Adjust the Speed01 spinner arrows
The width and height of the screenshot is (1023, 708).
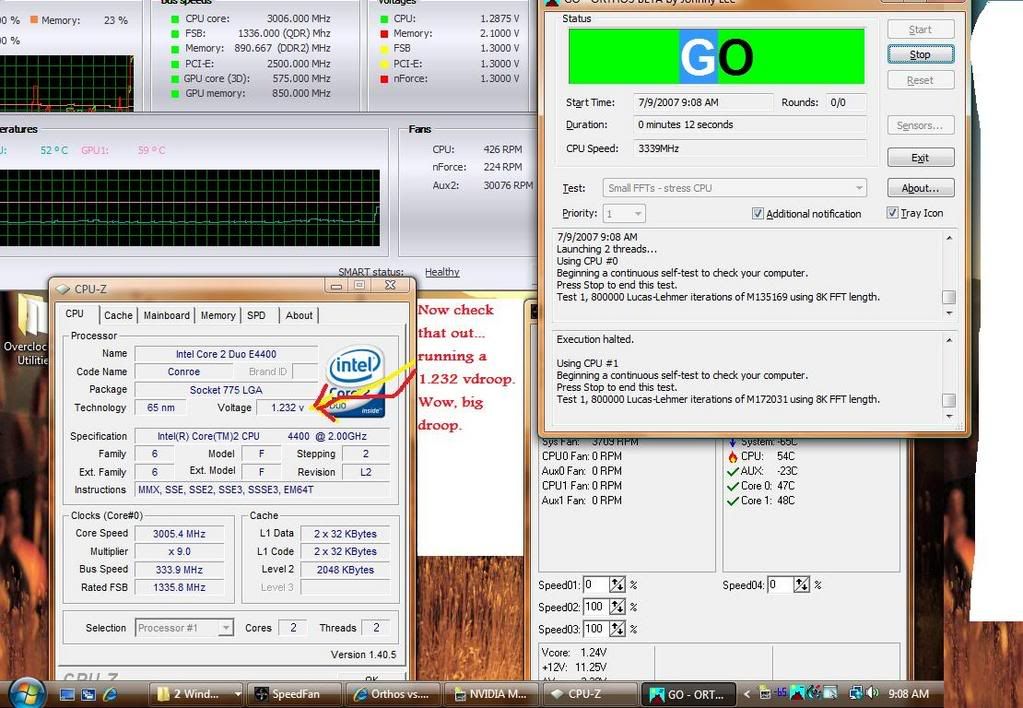coord(617,585)
